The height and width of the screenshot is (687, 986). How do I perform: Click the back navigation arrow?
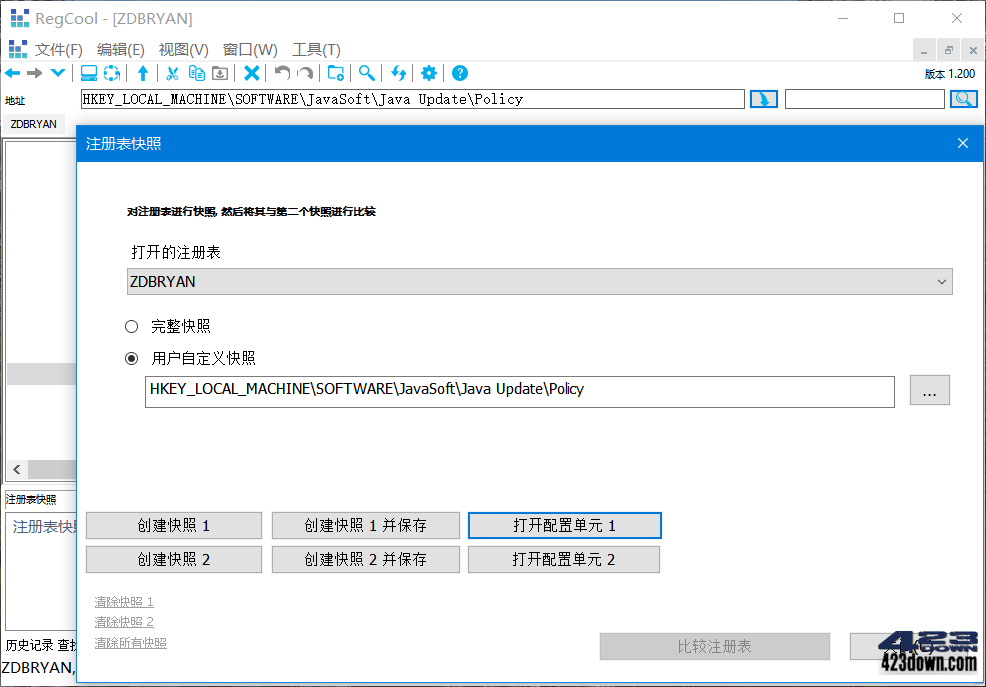(x=12, y=72)
